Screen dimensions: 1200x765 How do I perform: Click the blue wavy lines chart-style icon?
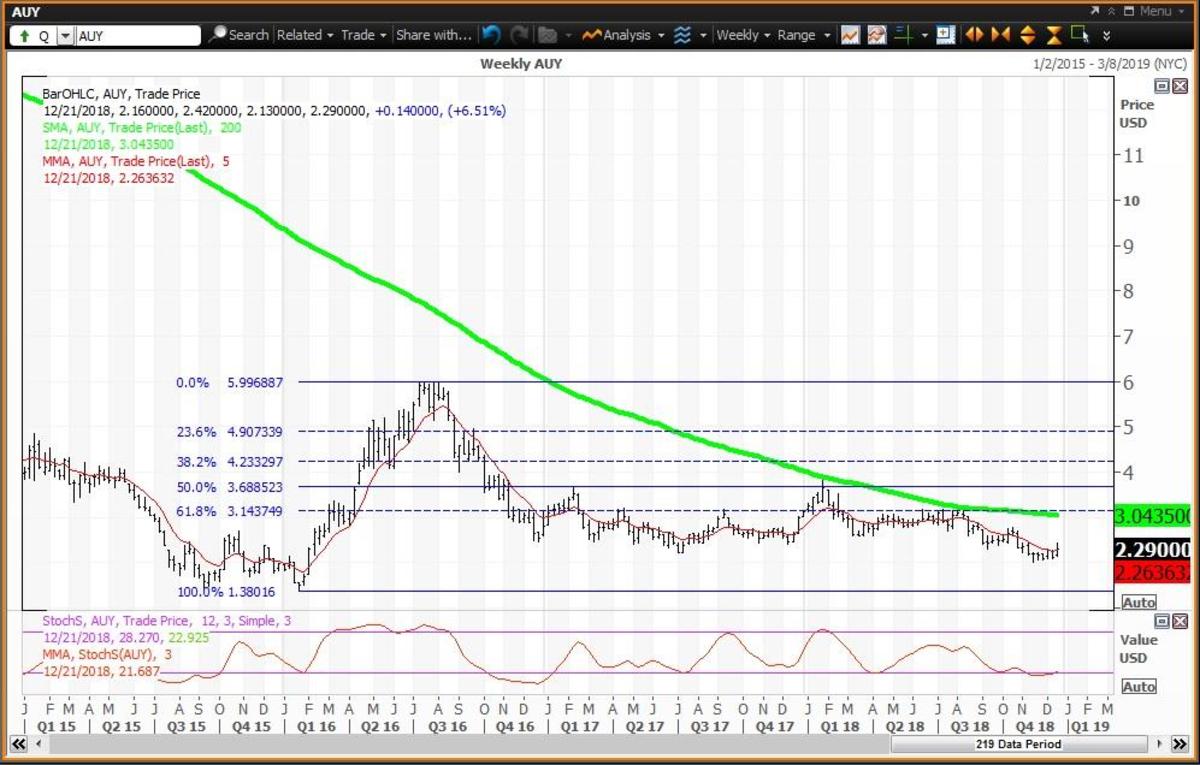[683, 35]
